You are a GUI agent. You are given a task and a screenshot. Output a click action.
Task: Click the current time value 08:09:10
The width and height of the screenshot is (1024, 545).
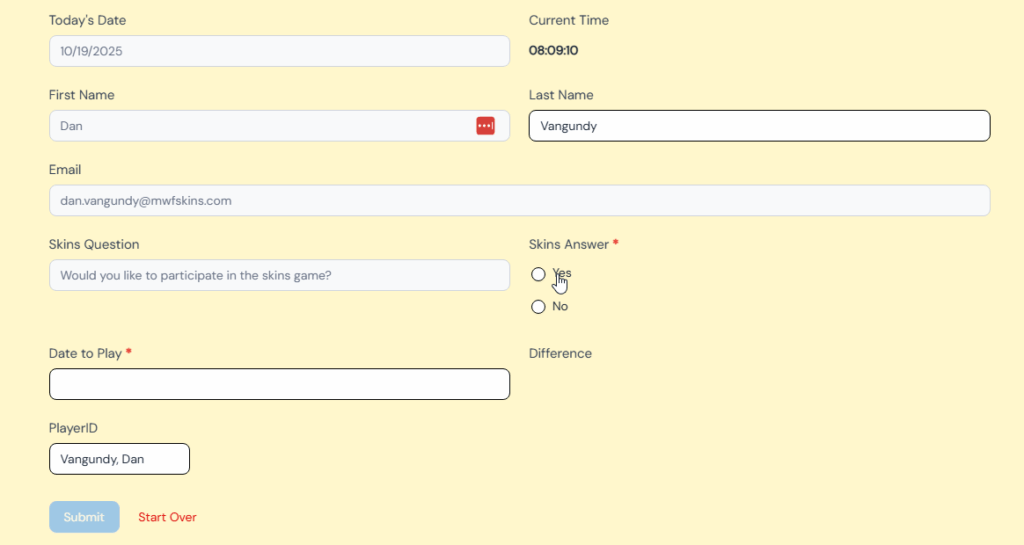click(553, 50)
